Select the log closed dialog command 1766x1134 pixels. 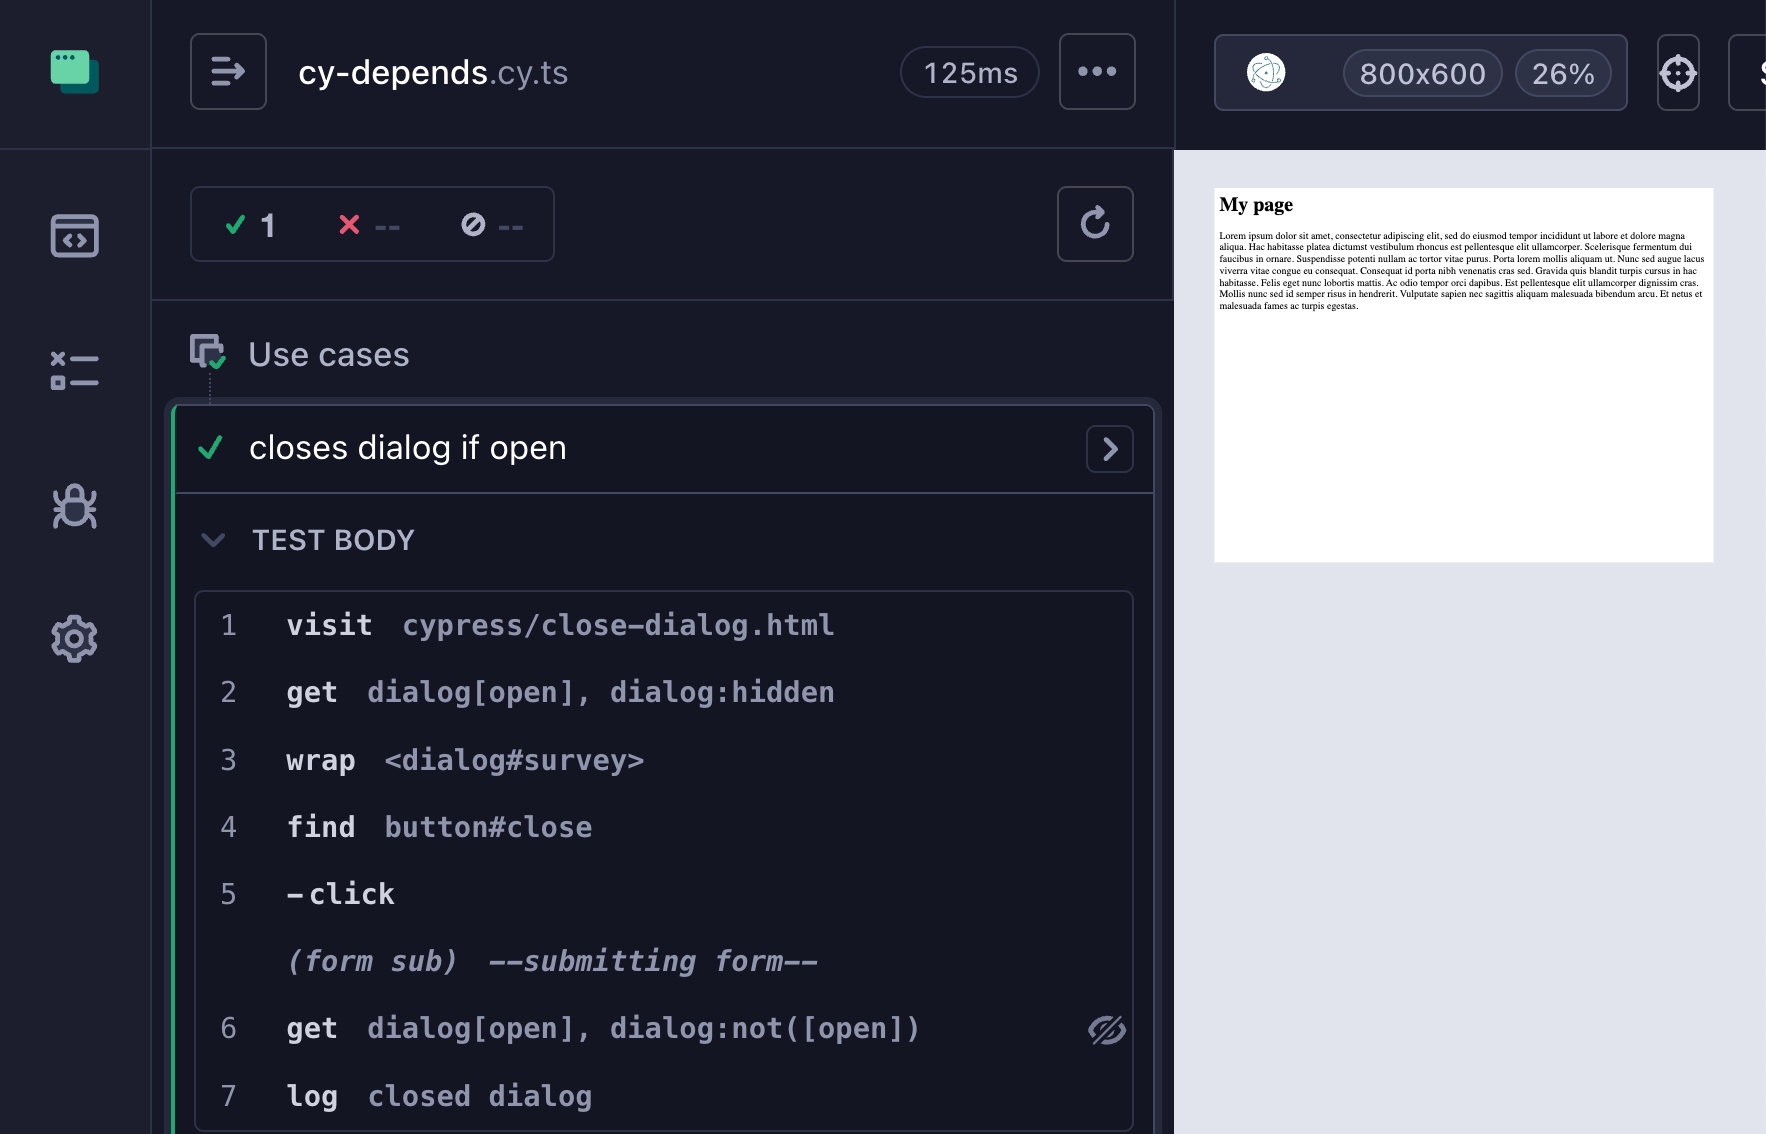[x=664, y=1097]
